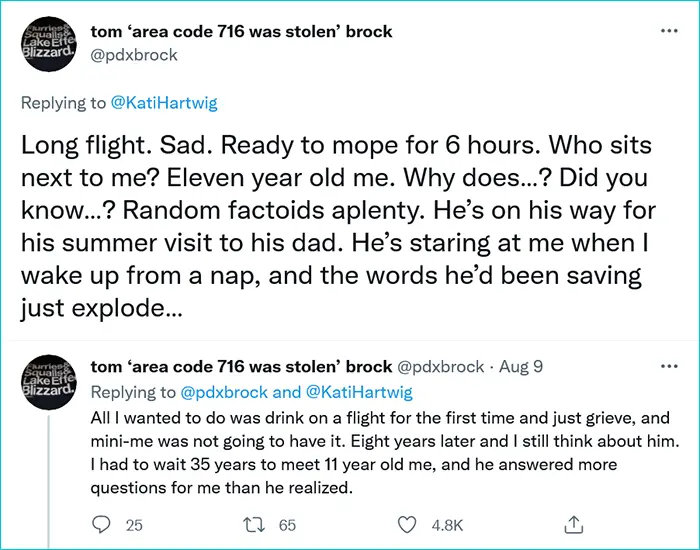Open the first tweet's three-dot more menu
The width and height of the screenshot is (700, 550).
(669, 32)
